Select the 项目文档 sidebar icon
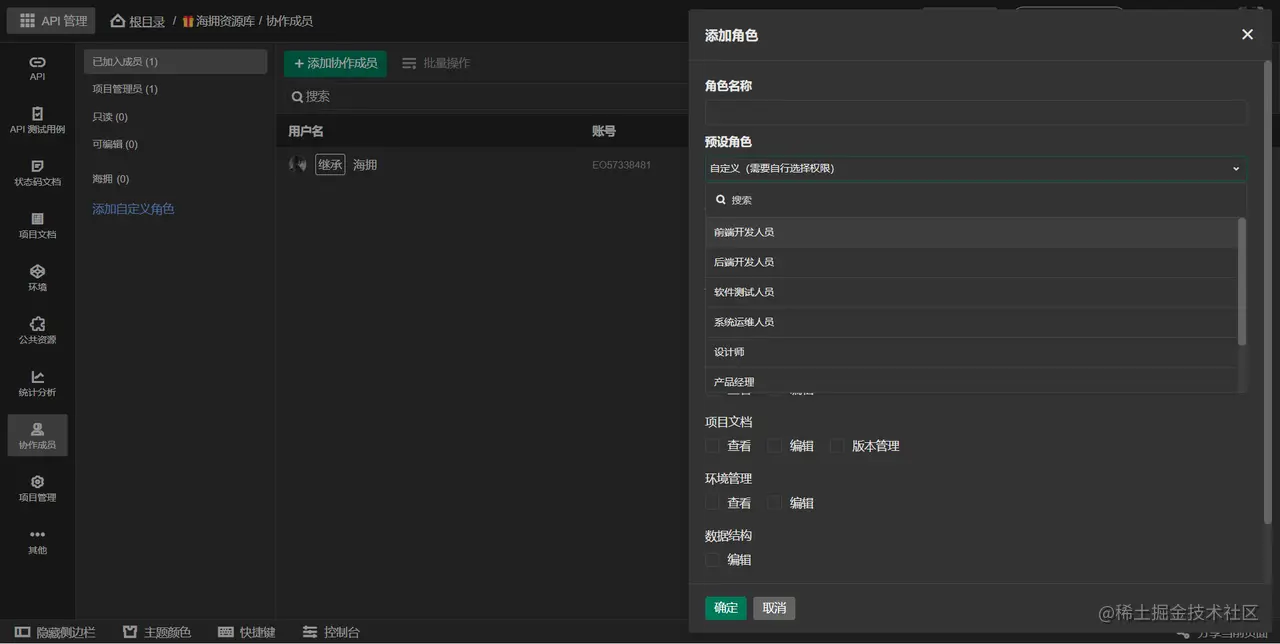Image resolution: width=1280 pixels, height=644 pixels. tap(37, 228)
